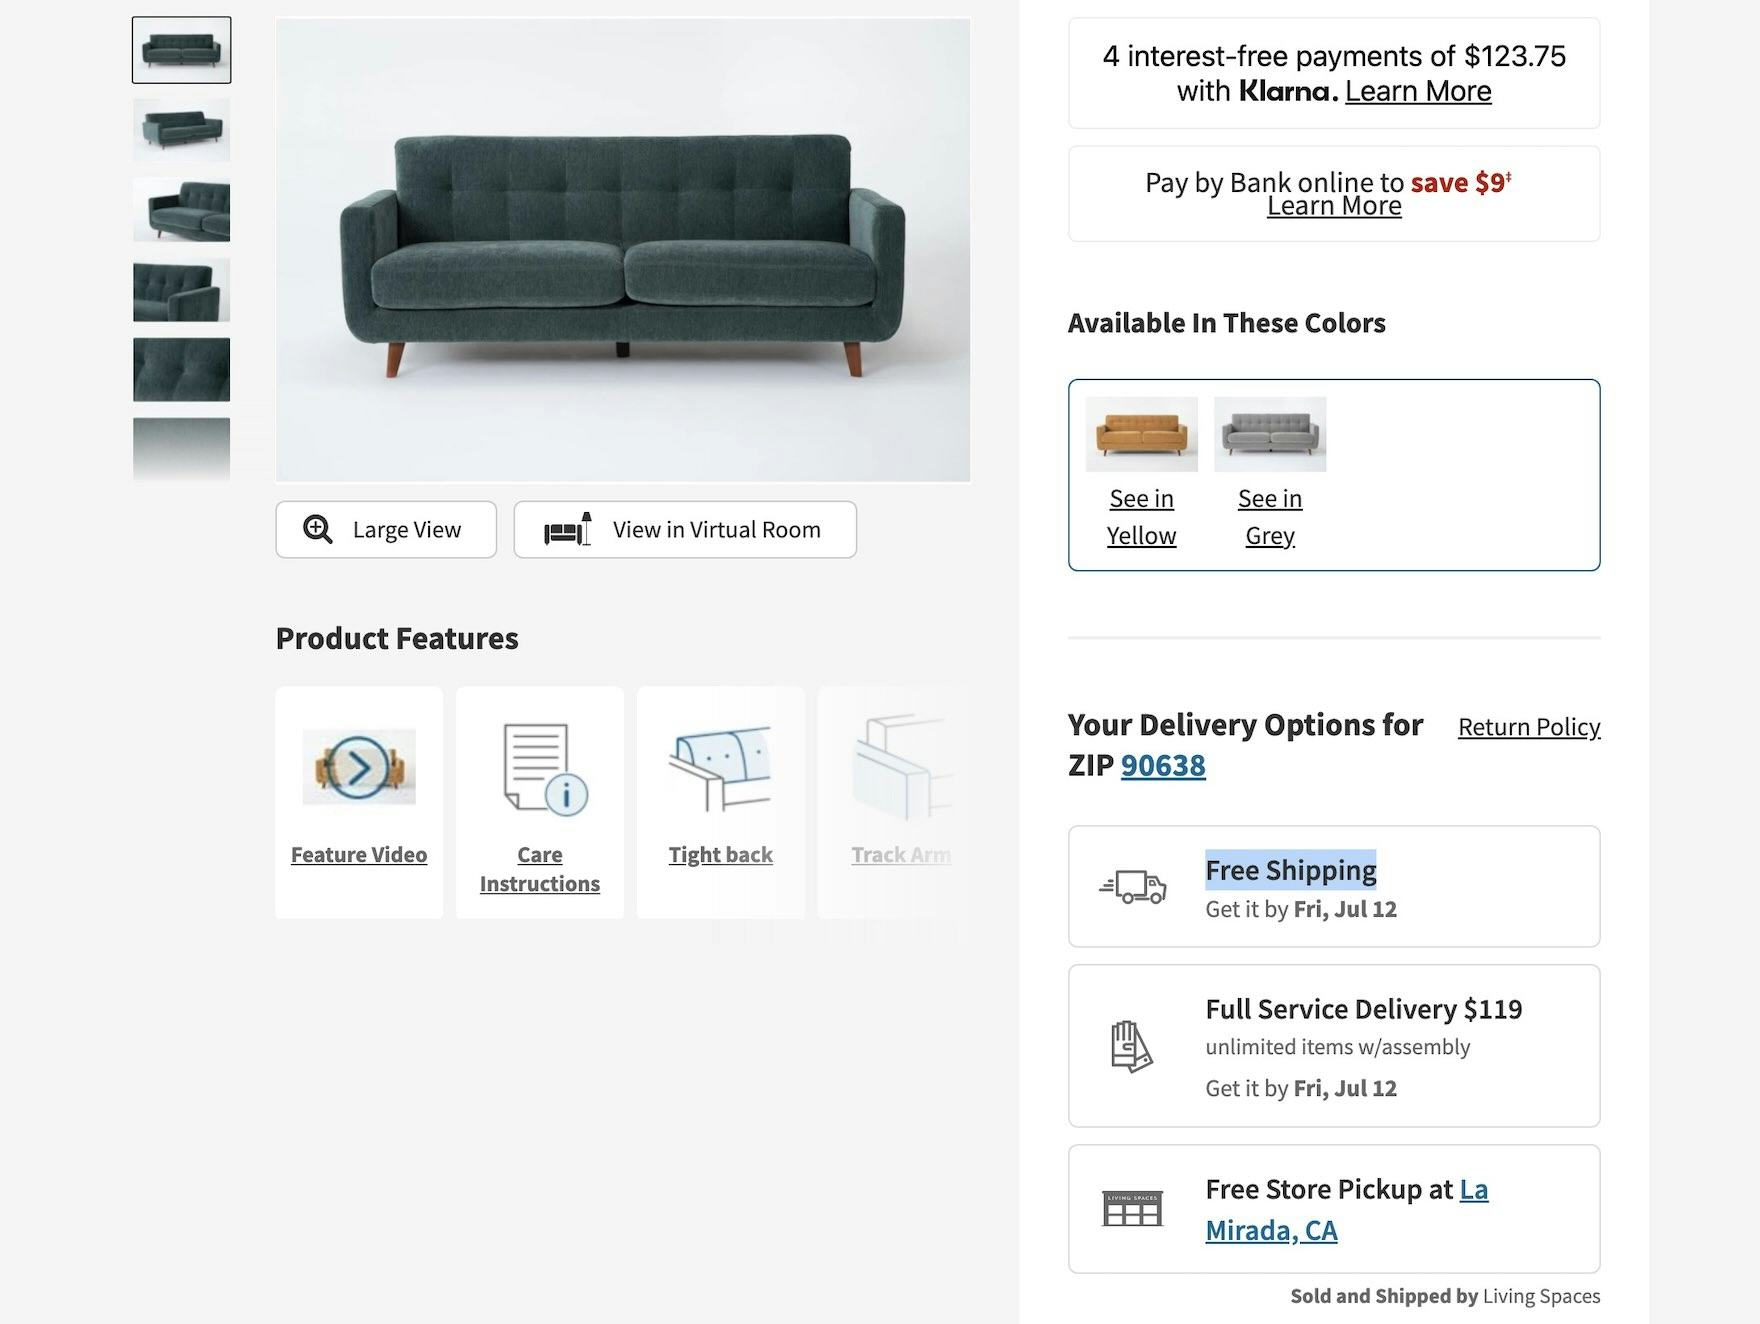
Task: Select the grey sofa color swatch
Action: 1270,434
